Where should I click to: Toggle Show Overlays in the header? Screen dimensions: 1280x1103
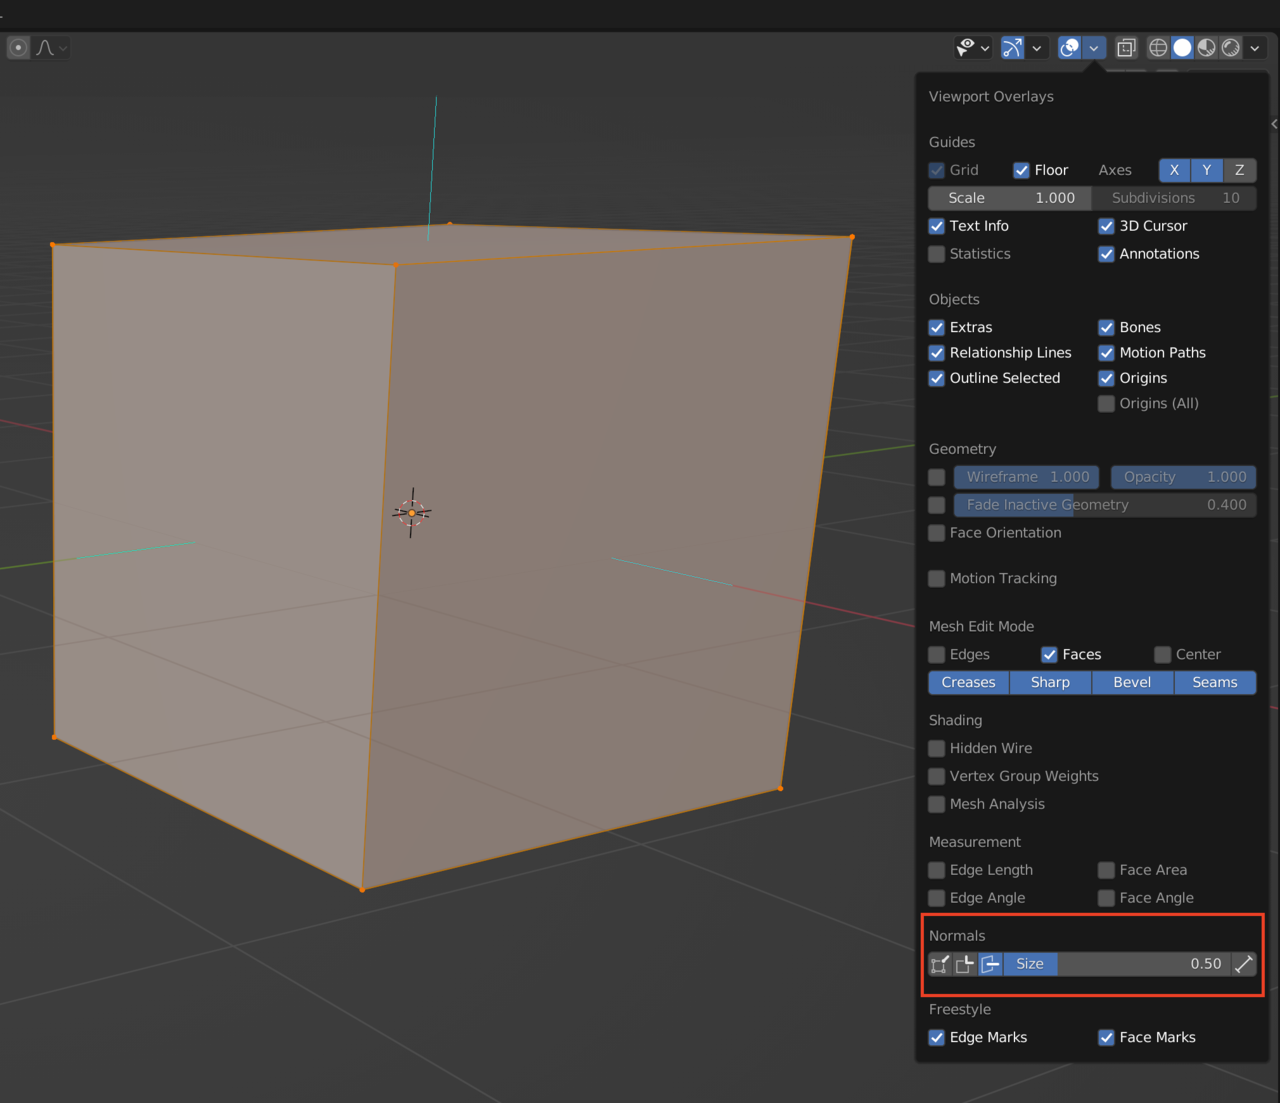1069,47
